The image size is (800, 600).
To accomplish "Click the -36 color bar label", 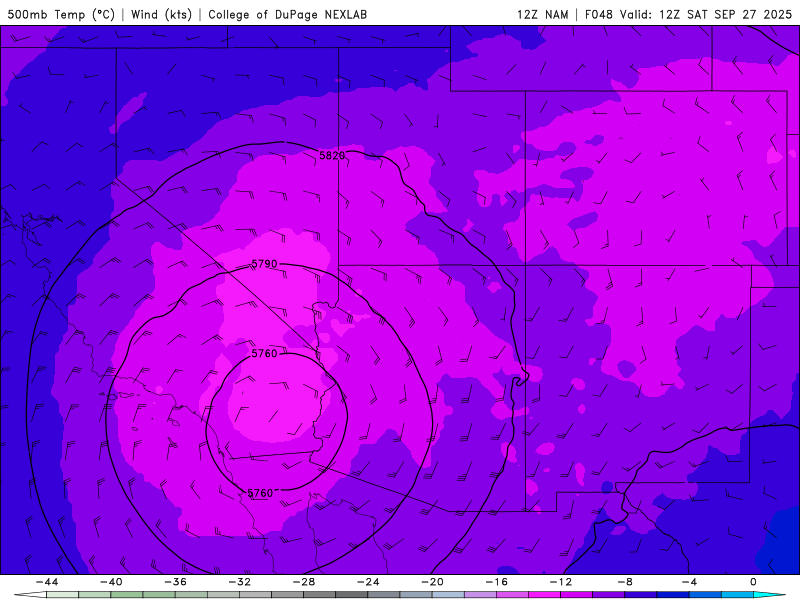I will click(x=176, y=582).
